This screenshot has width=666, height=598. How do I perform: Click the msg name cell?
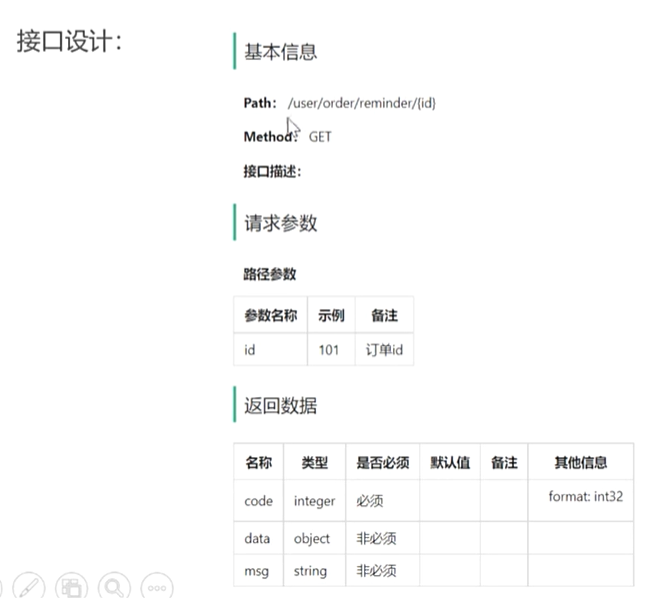tap(257, 571)
